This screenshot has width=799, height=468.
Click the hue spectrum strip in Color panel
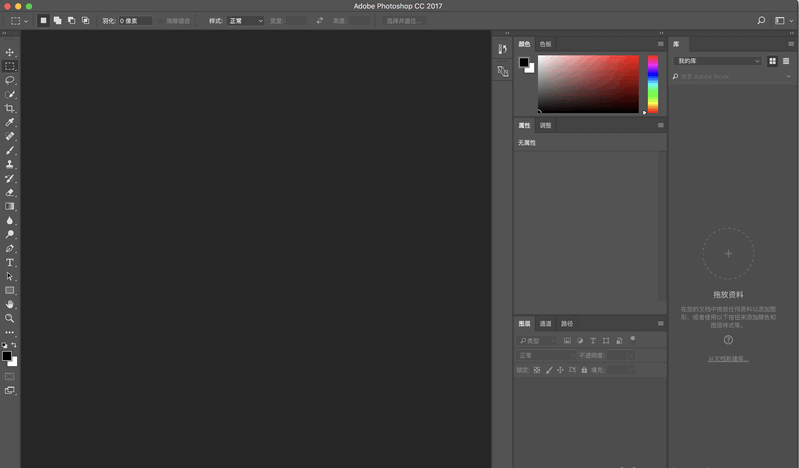[x=652, y=84]
